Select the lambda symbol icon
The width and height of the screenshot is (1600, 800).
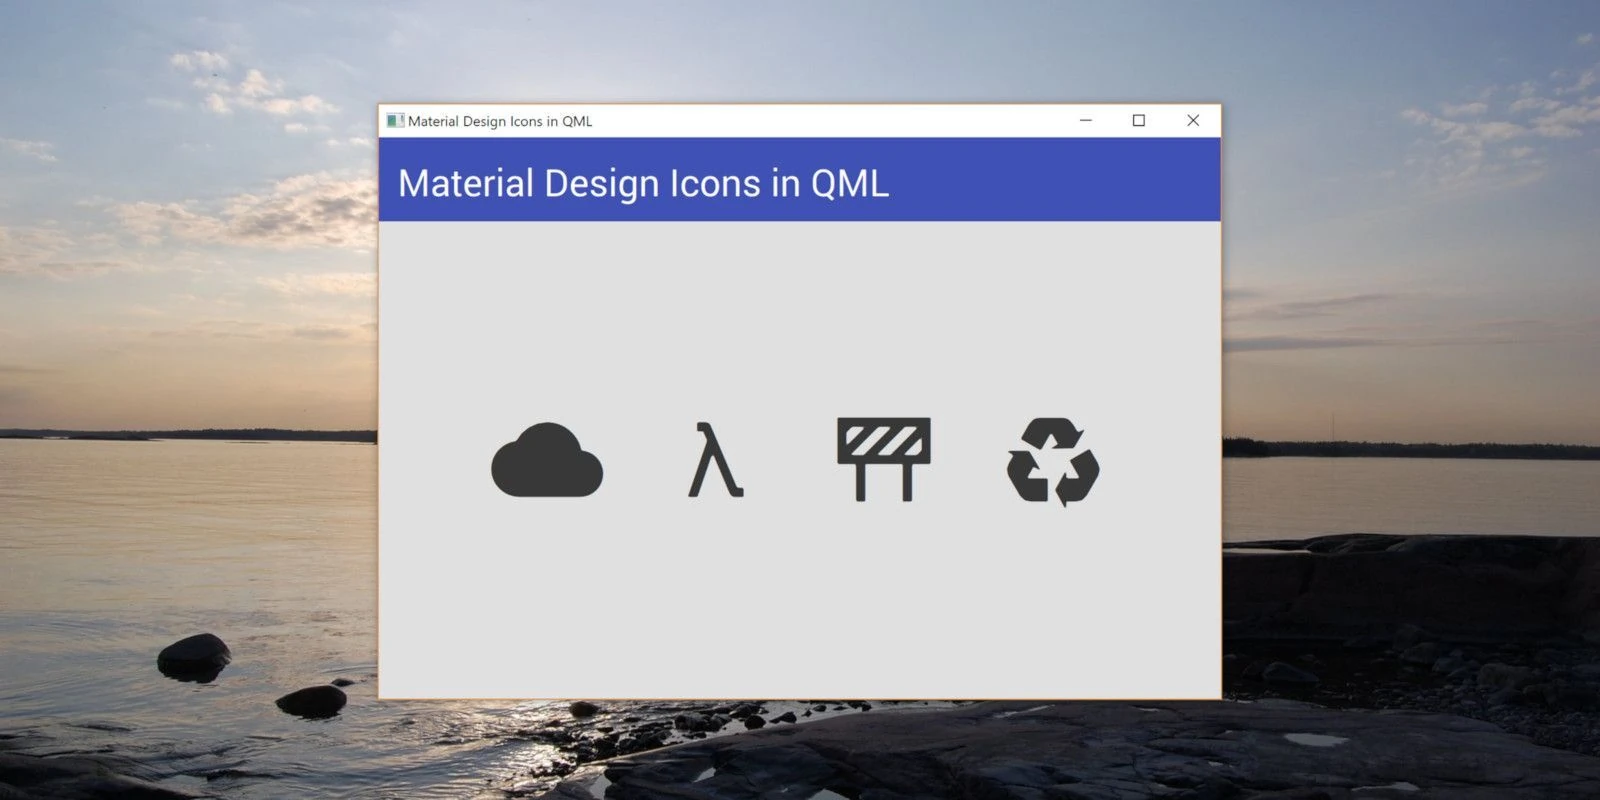pos(715,461)
